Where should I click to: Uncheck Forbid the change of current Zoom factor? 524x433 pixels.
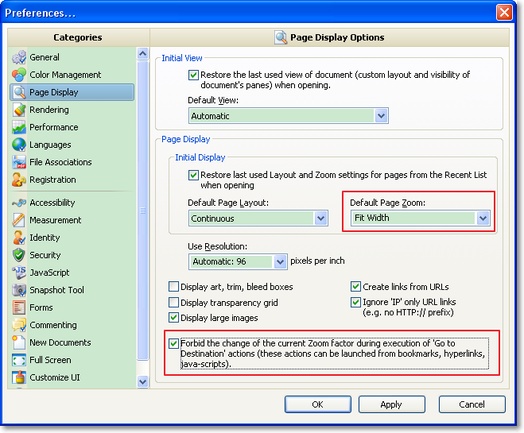click(173, 343)
